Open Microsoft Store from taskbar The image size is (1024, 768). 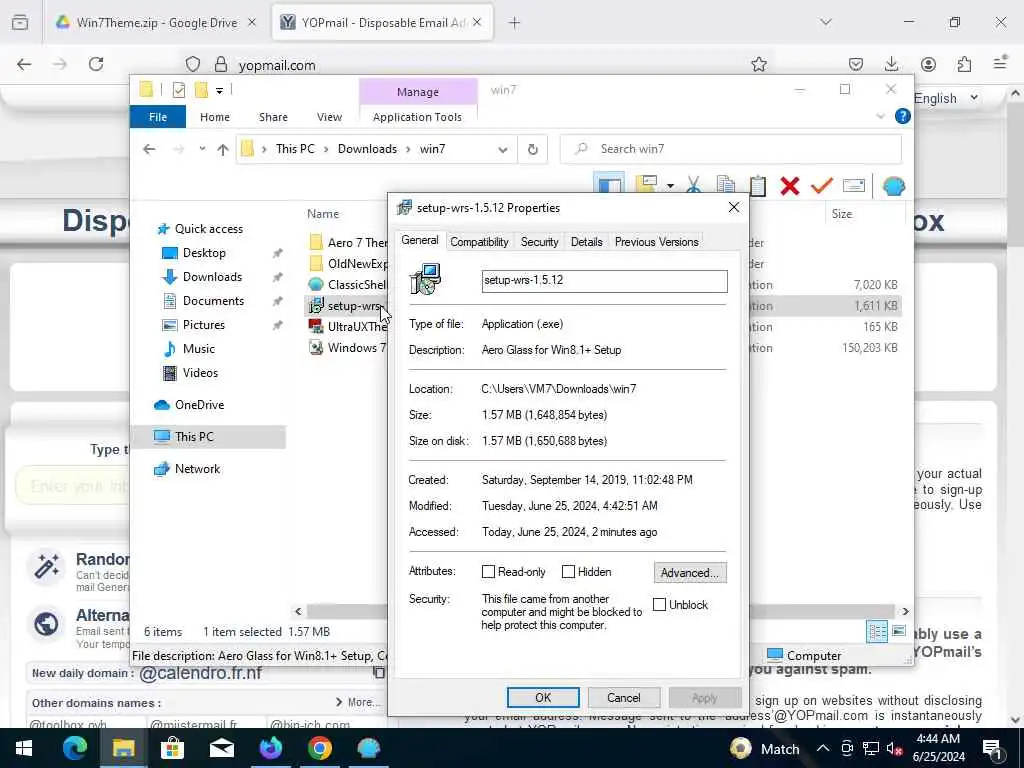click(x=172, y=748)
